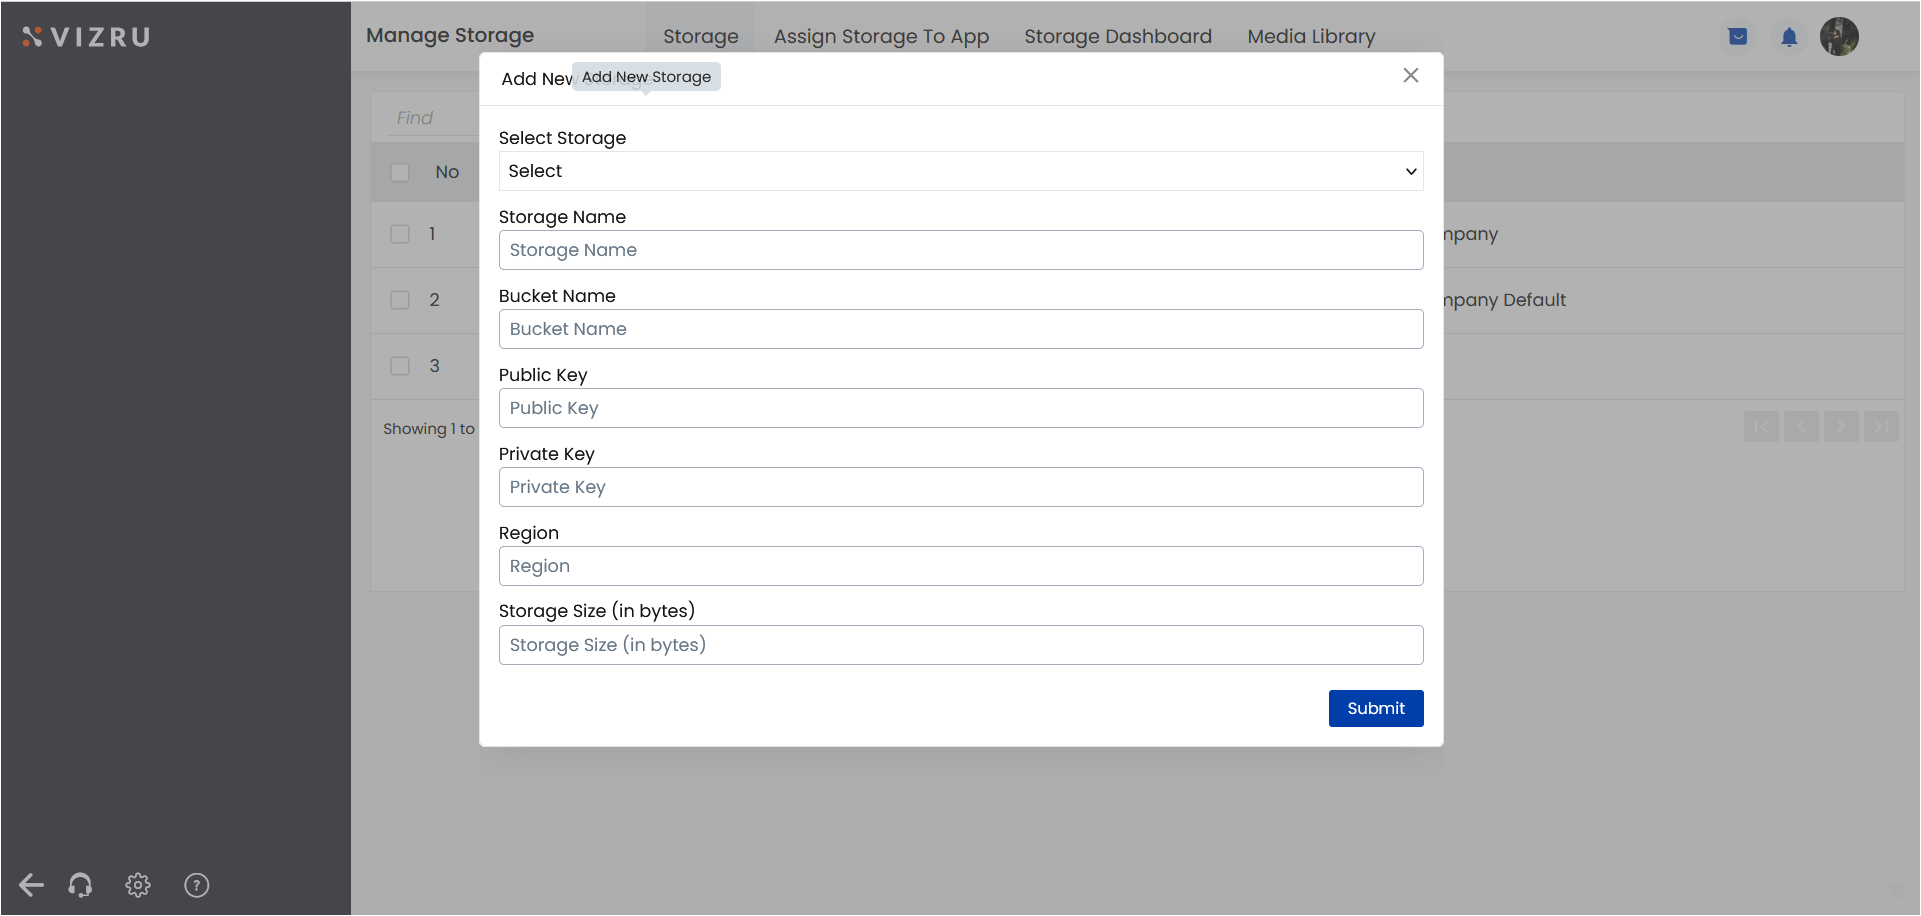Check the checkbox for row 1
The height and width of the screenshot is (916, 1921).
400,234
